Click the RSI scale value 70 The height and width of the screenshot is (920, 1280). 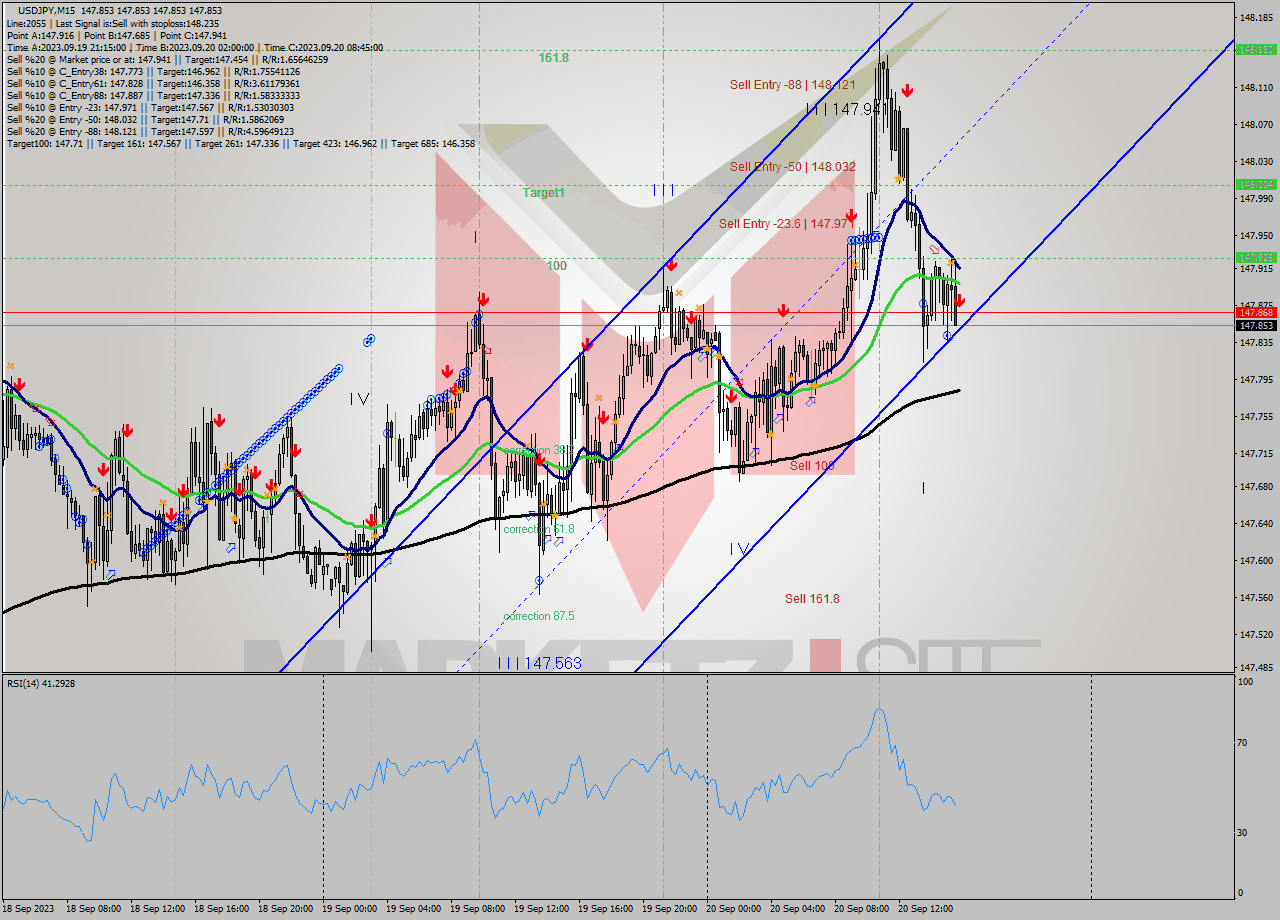point(1244,743)
